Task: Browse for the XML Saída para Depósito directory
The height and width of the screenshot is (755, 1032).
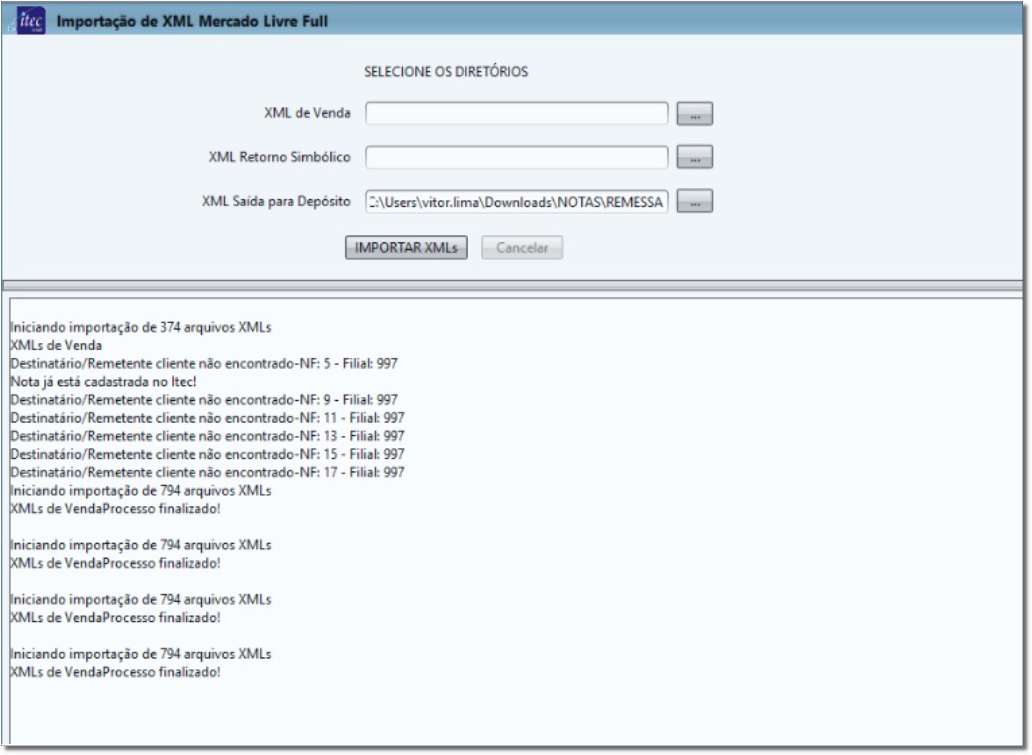Action: [x=694, y=201]
